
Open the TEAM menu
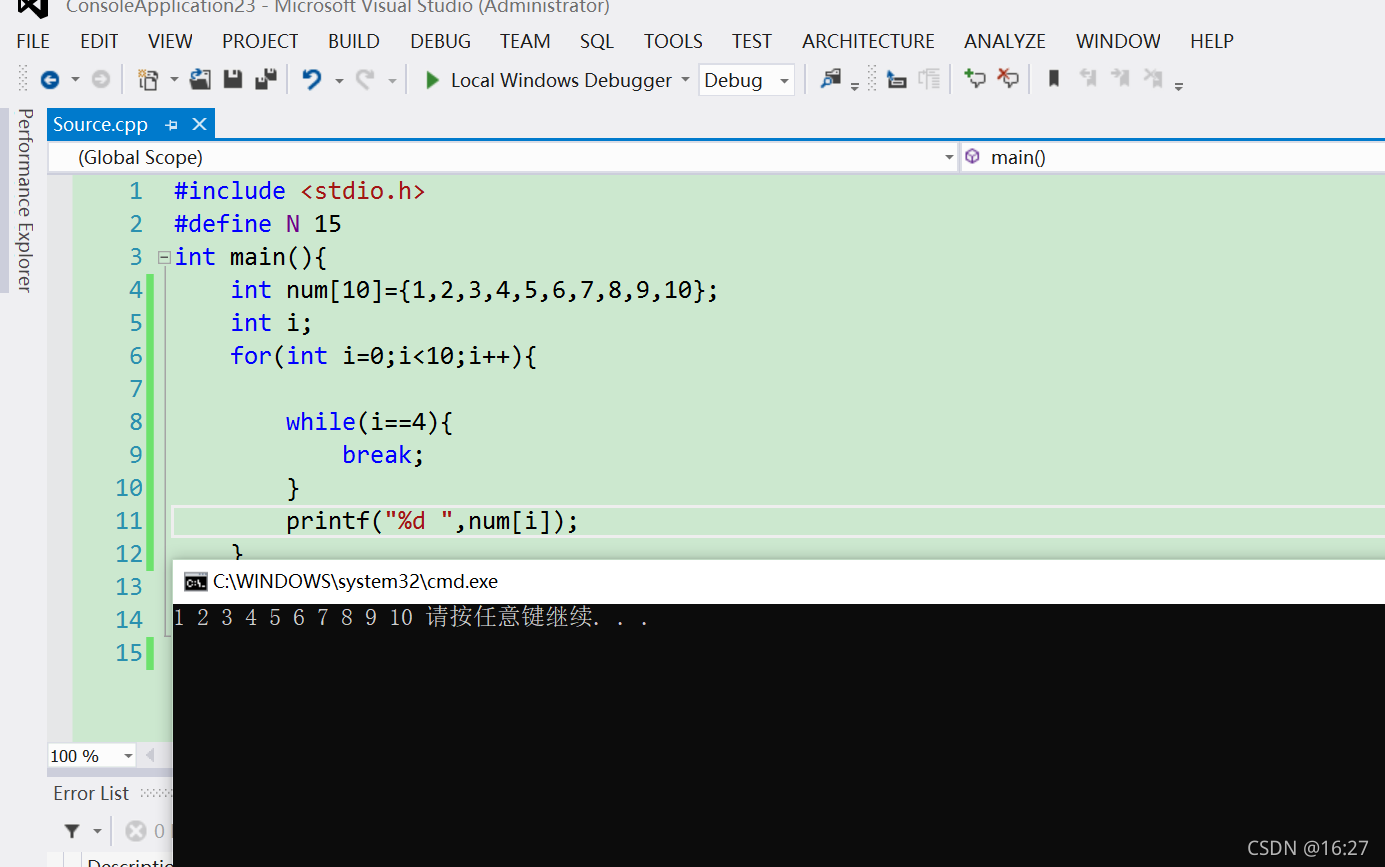coord(525,41)
